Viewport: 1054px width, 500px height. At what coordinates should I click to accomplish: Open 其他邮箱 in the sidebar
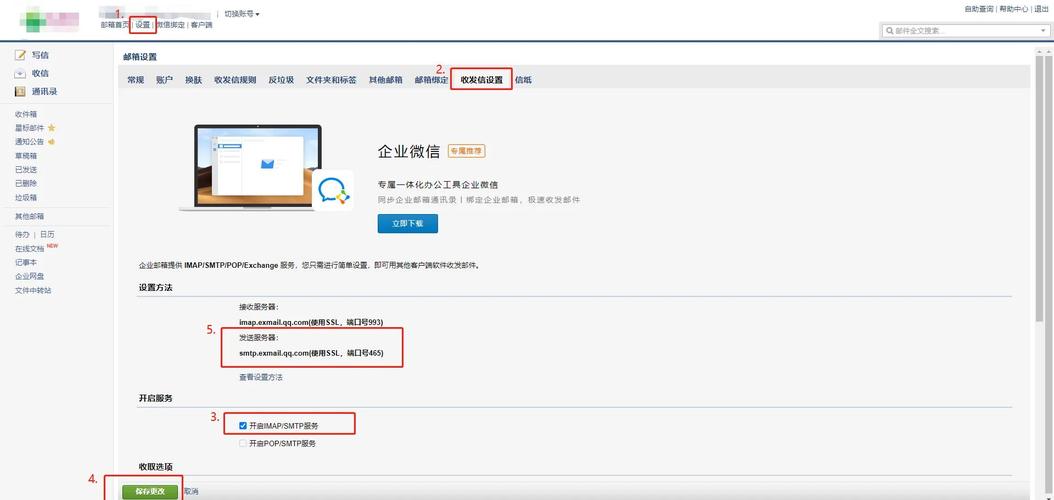(30, 216)
